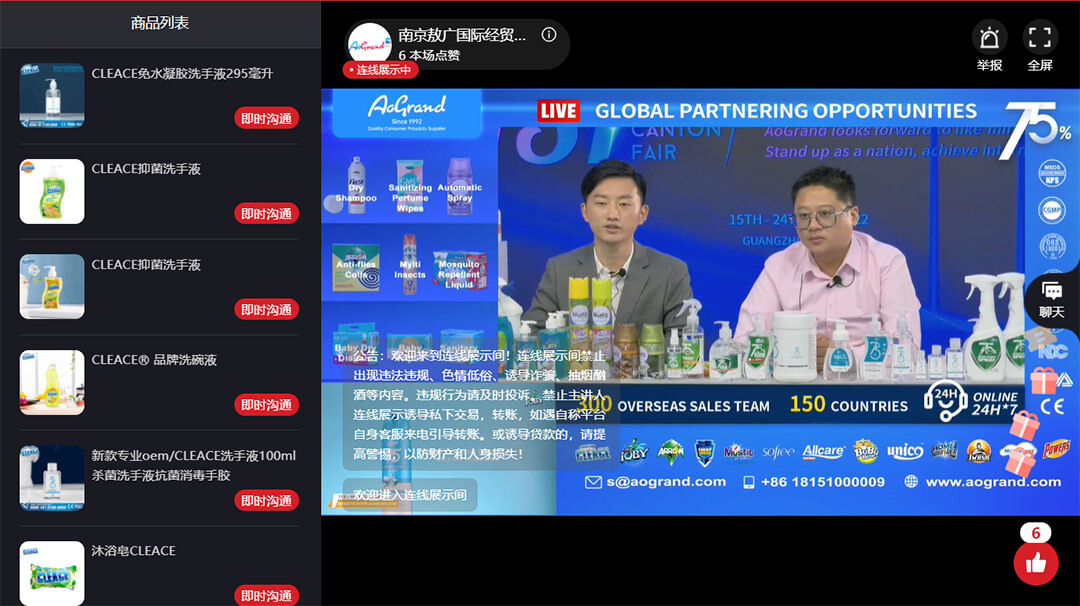The image size is (1080, 606).
Task: Click the 欢迎进入连线展示间 welcome message
Action: [x=410, y=494]
